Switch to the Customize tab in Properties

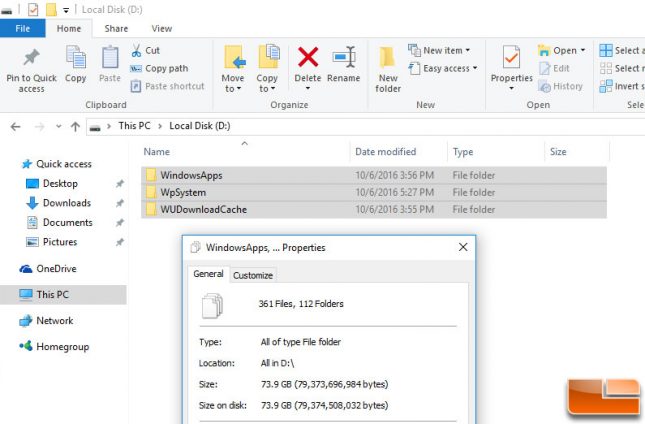click(253, 275)
